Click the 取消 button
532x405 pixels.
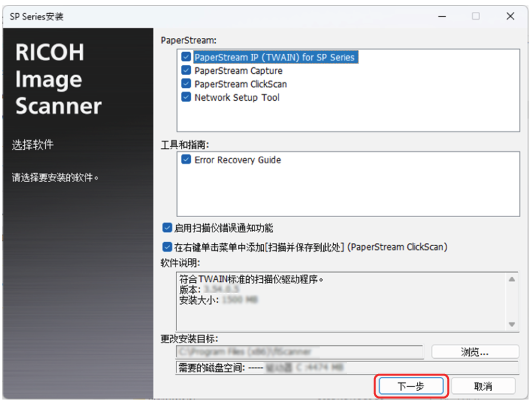coord(483,386)
